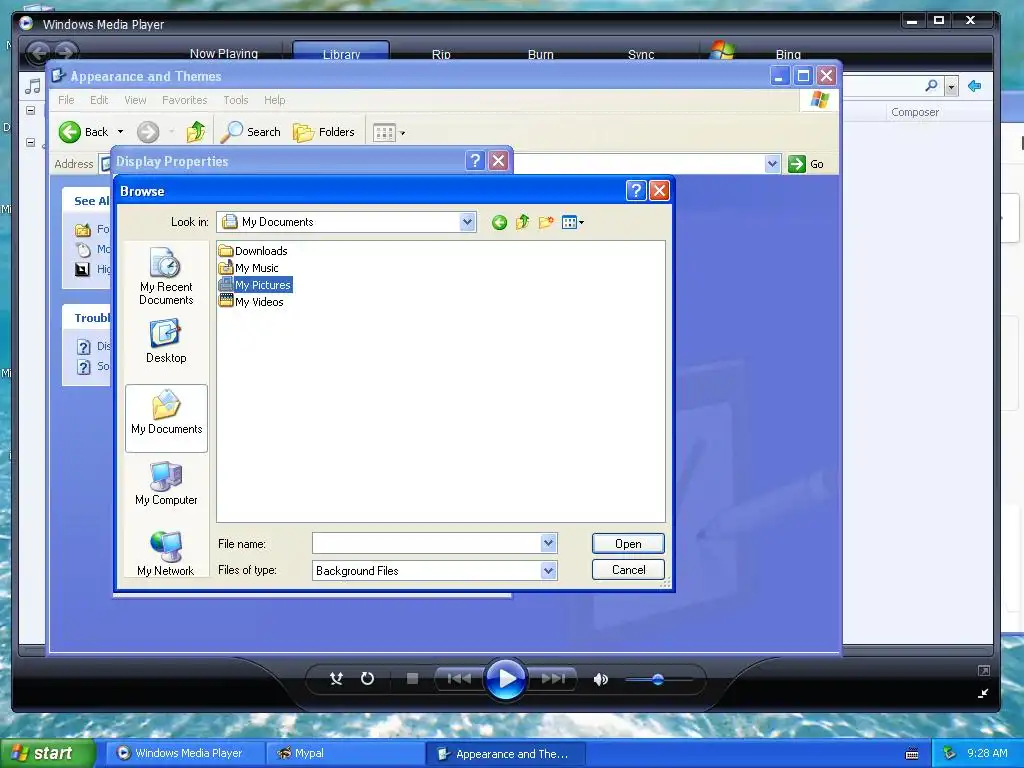The image size is (1024, 768).
Task: Close the Browse dialog
Action: coord(659,191)
